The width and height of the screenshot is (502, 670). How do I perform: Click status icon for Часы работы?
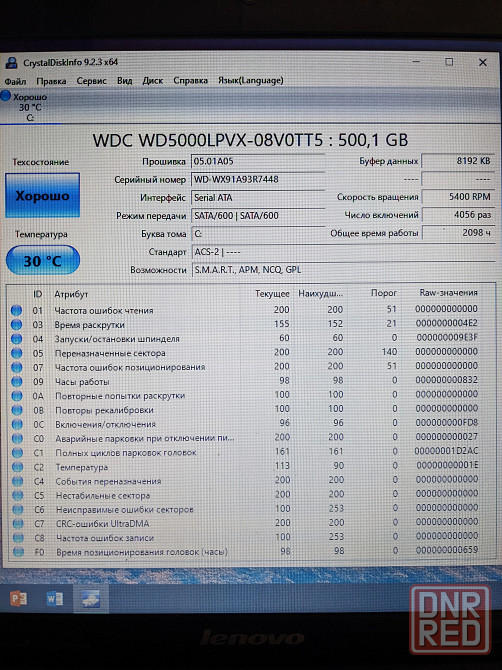(17, 381)
